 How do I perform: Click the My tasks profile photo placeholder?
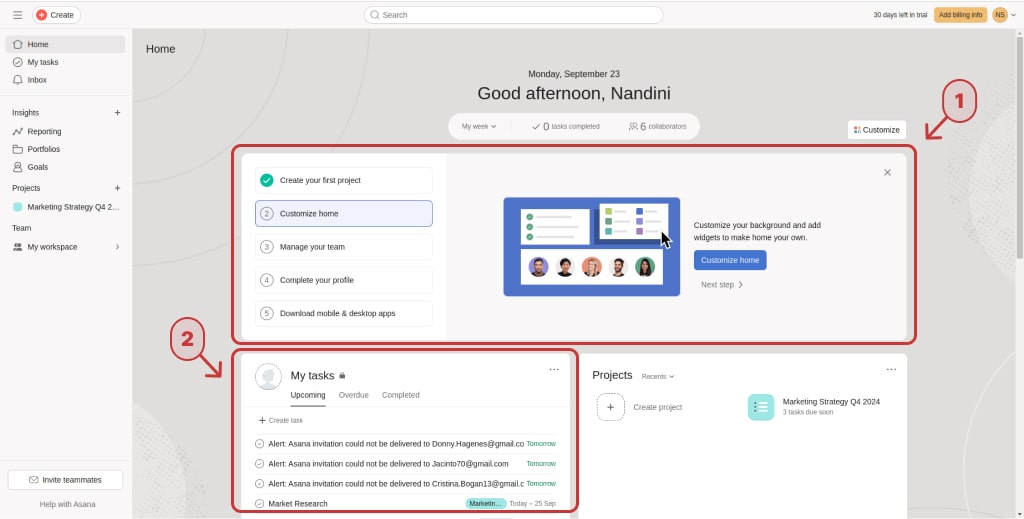click(x=268, y=377)
